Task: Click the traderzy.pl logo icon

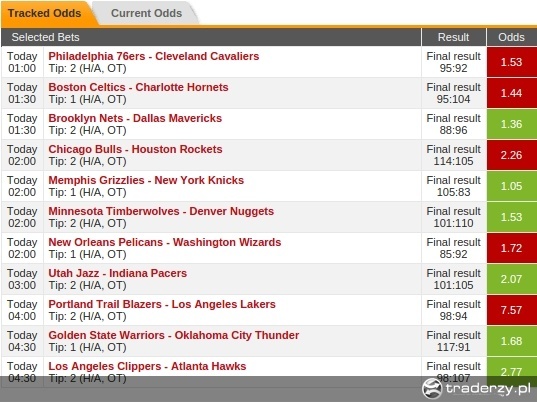Action: click(432, 388)
